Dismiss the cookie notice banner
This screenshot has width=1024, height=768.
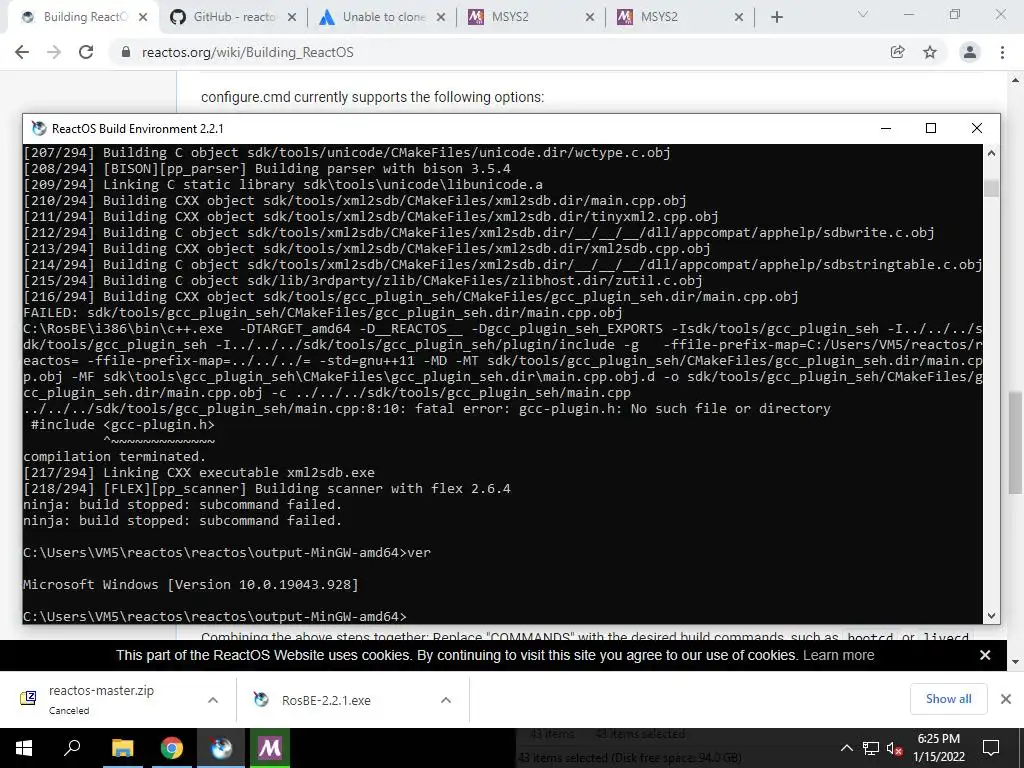tap(985, 655)
